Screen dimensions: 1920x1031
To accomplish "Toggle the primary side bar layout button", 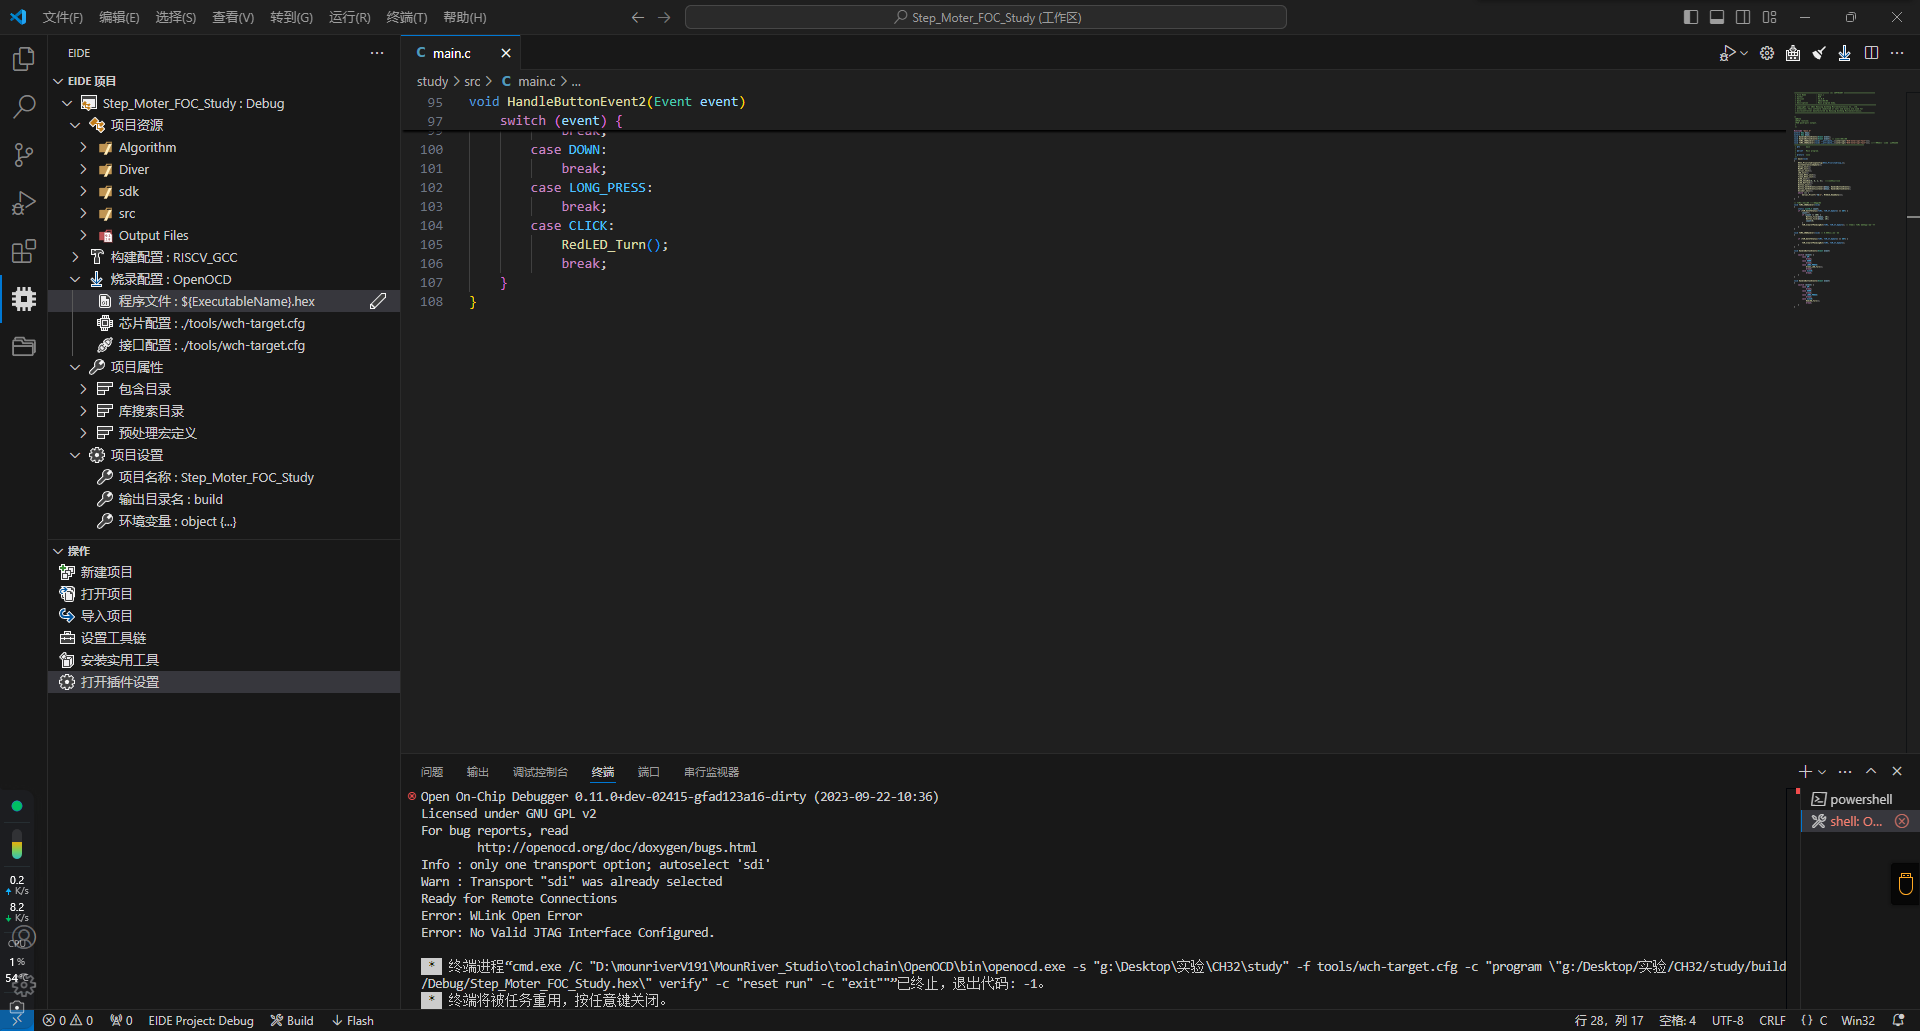I will 1691,17.
